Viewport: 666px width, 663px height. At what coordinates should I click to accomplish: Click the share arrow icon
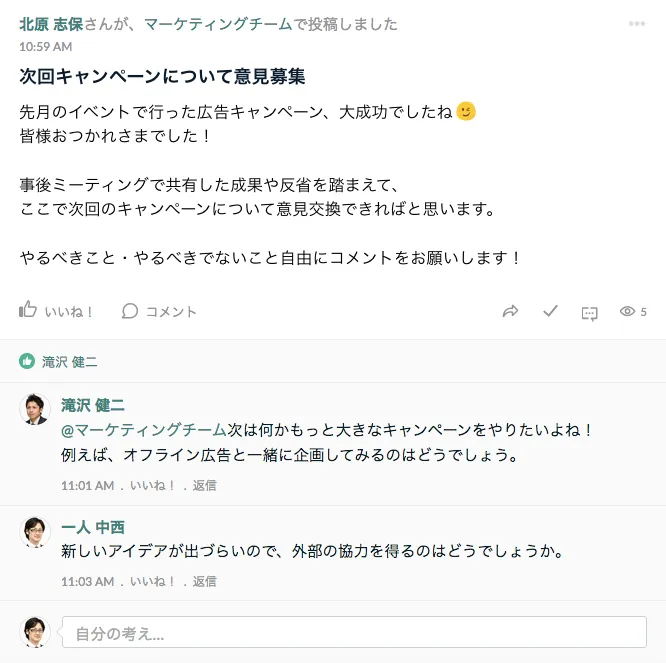click(x=510, y=311)
